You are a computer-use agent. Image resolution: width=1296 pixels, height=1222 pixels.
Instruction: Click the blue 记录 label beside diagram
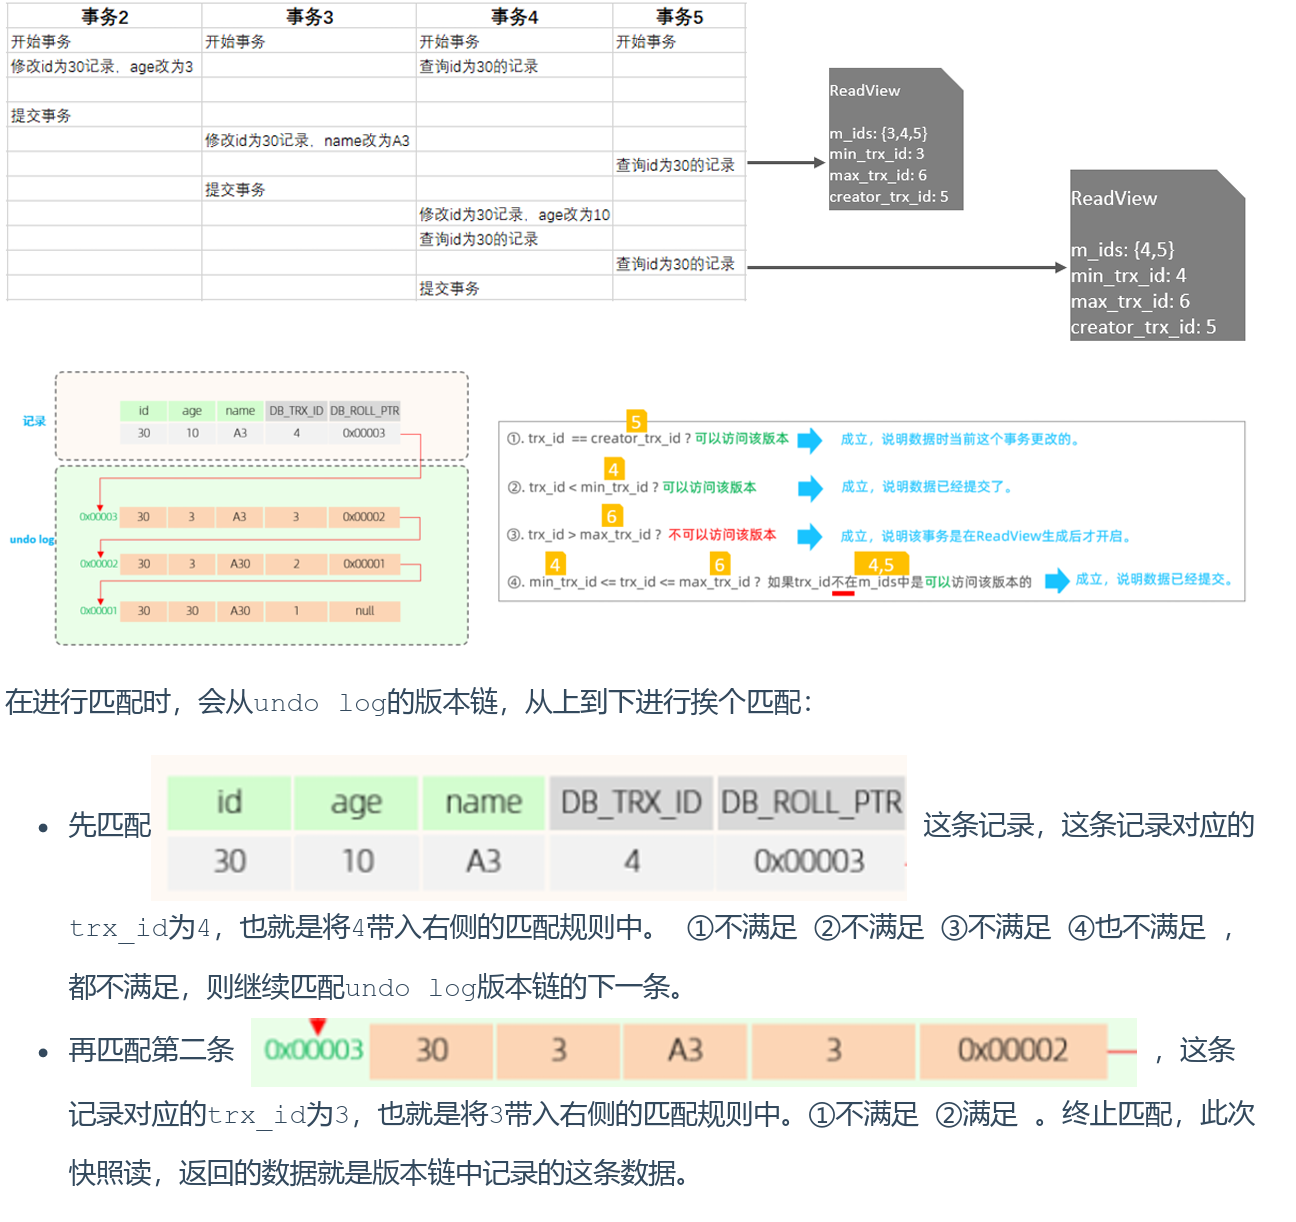click(34, 421)
